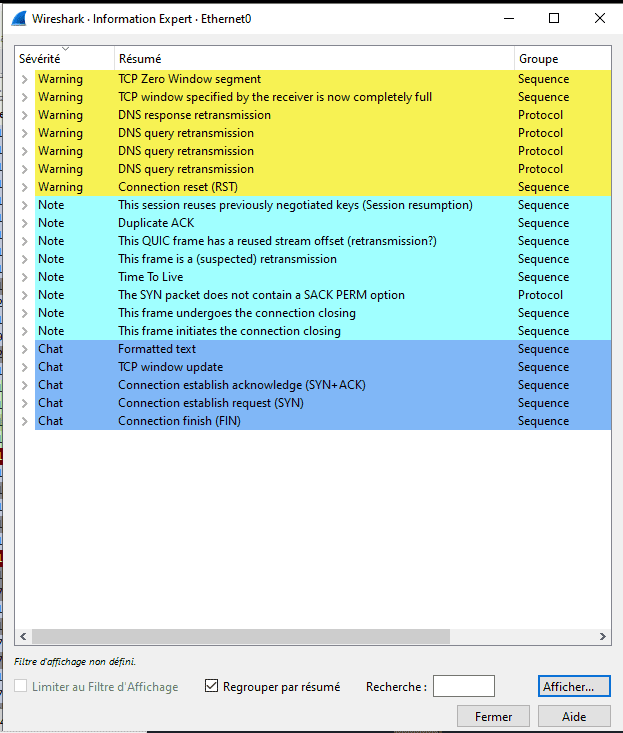Sort by the Résumé column header
The image size is (623, 733).
(x=314, y=58)
